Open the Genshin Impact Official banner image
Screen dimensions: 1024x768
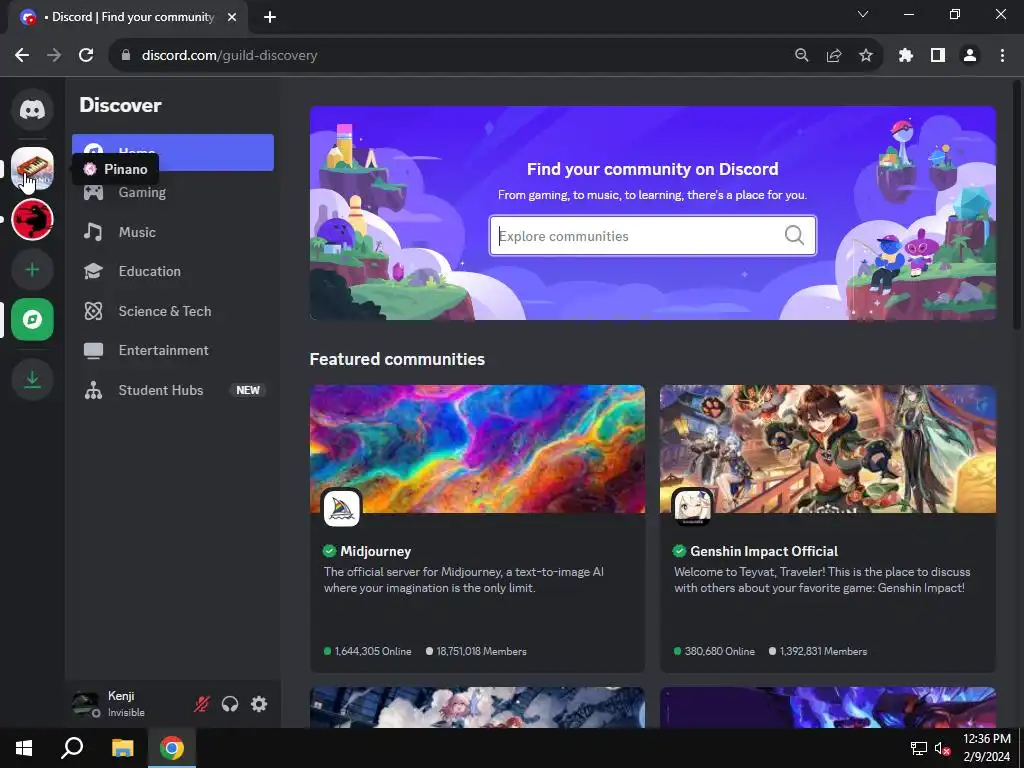pos(828,449)
